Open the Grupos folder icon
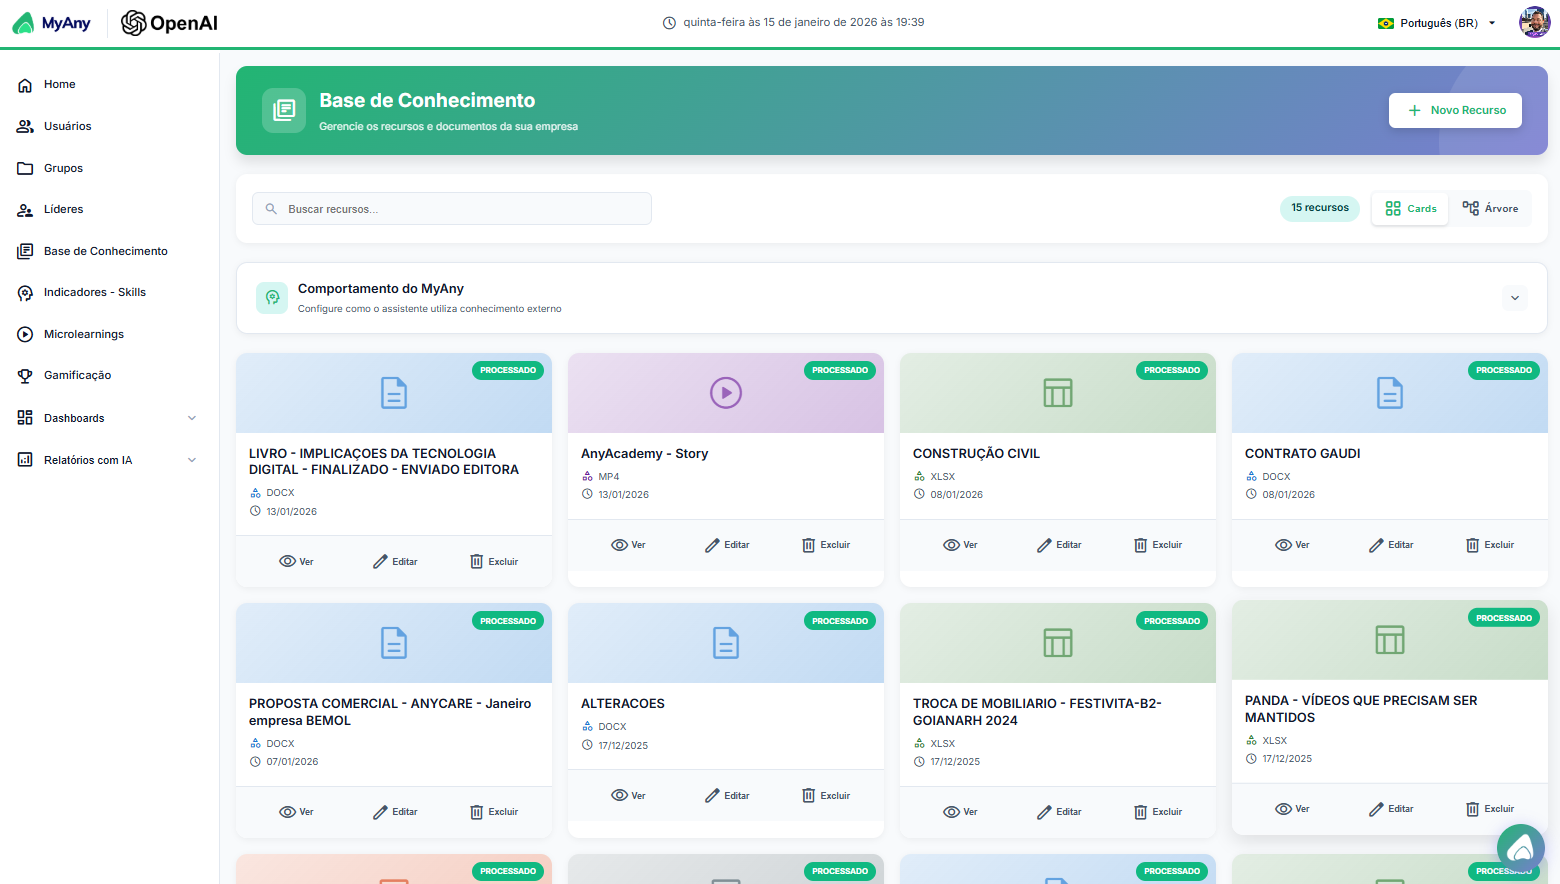The width and height of the screenshot is (1560, 884). point(25,167)
